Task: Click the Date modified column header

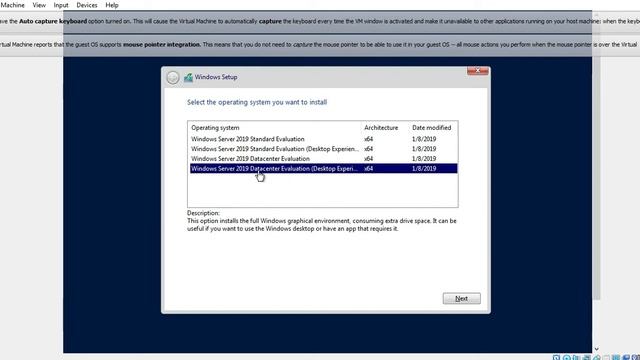Action: point(431,128)
